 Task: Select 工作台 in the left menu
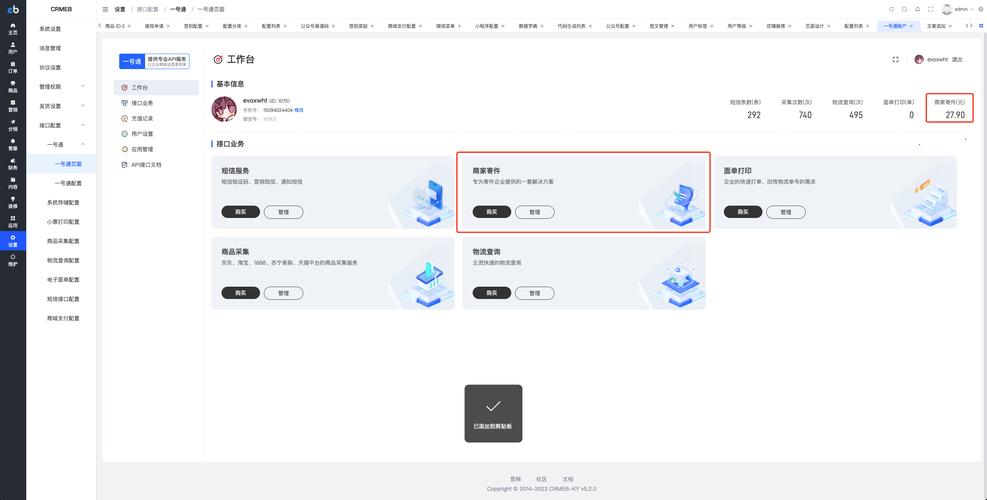156,88
